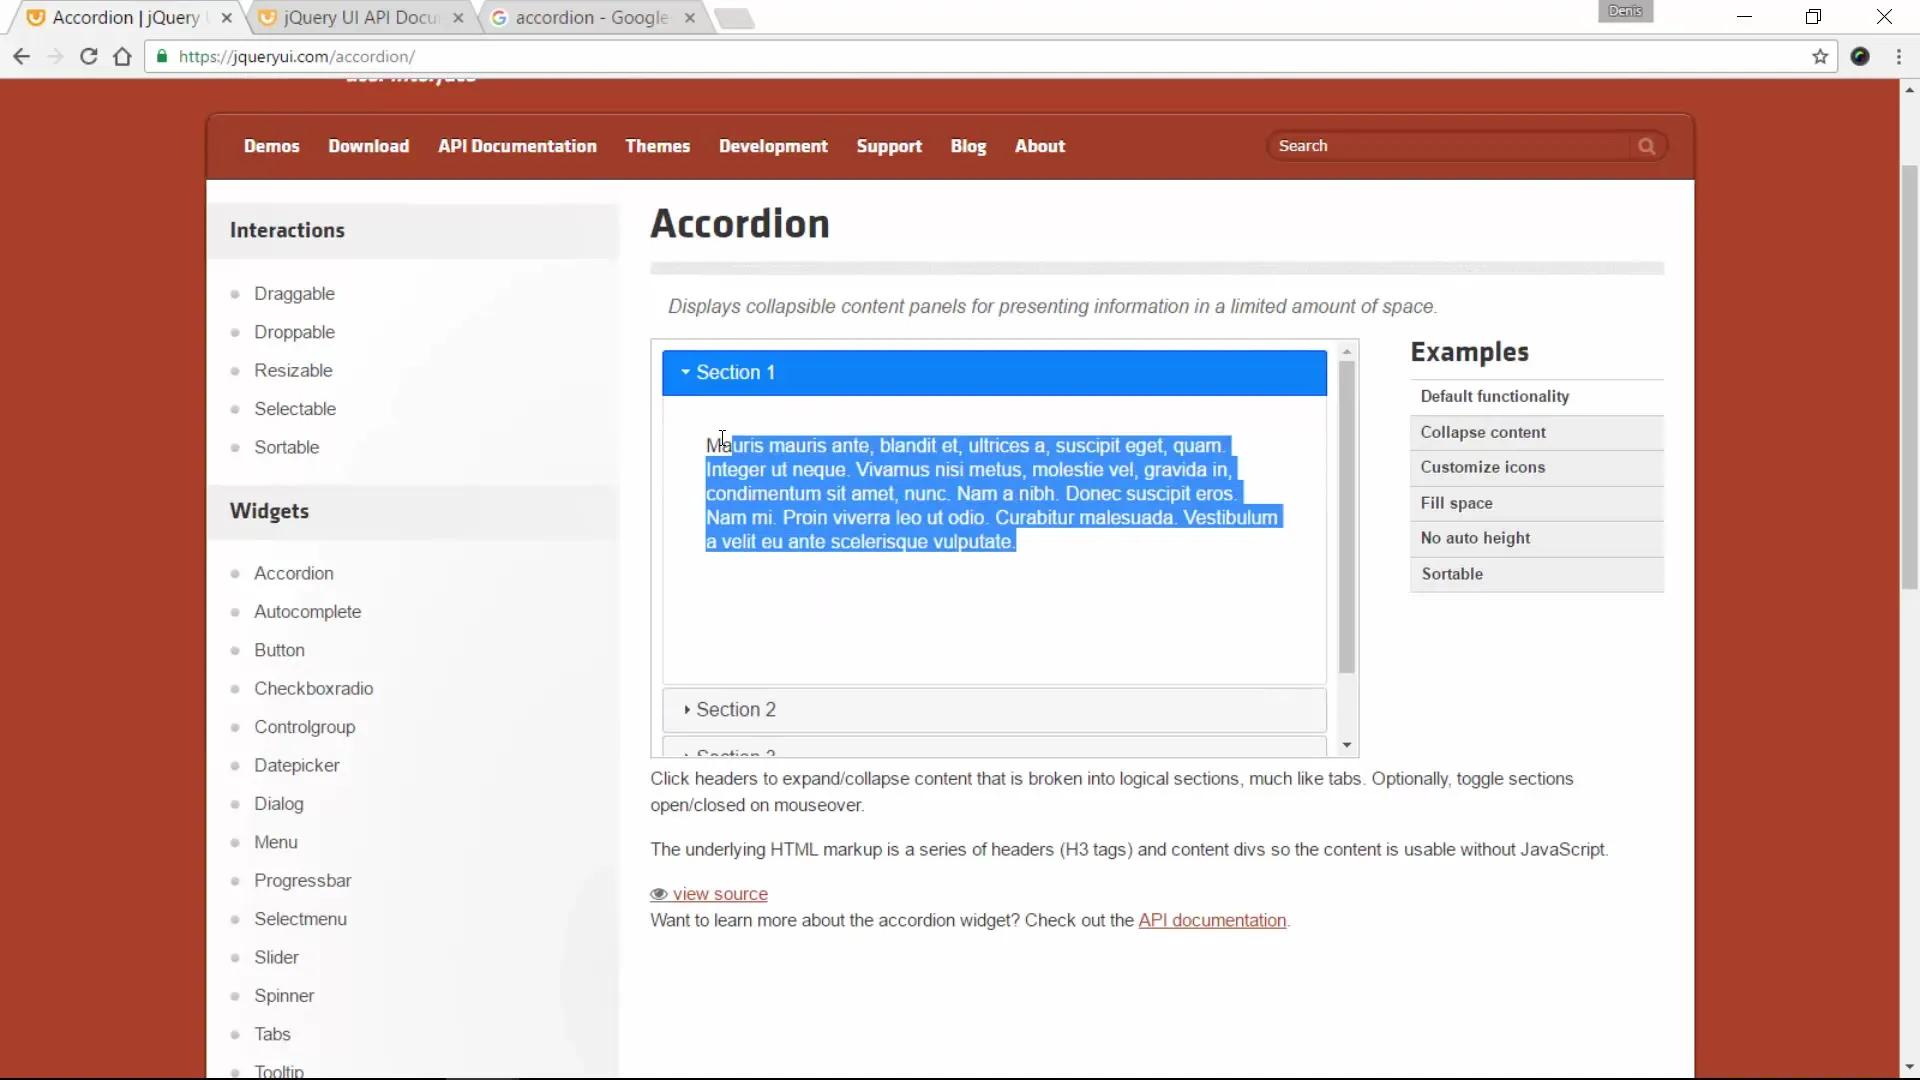Open the Datepicker widget page

coord(297,766)
